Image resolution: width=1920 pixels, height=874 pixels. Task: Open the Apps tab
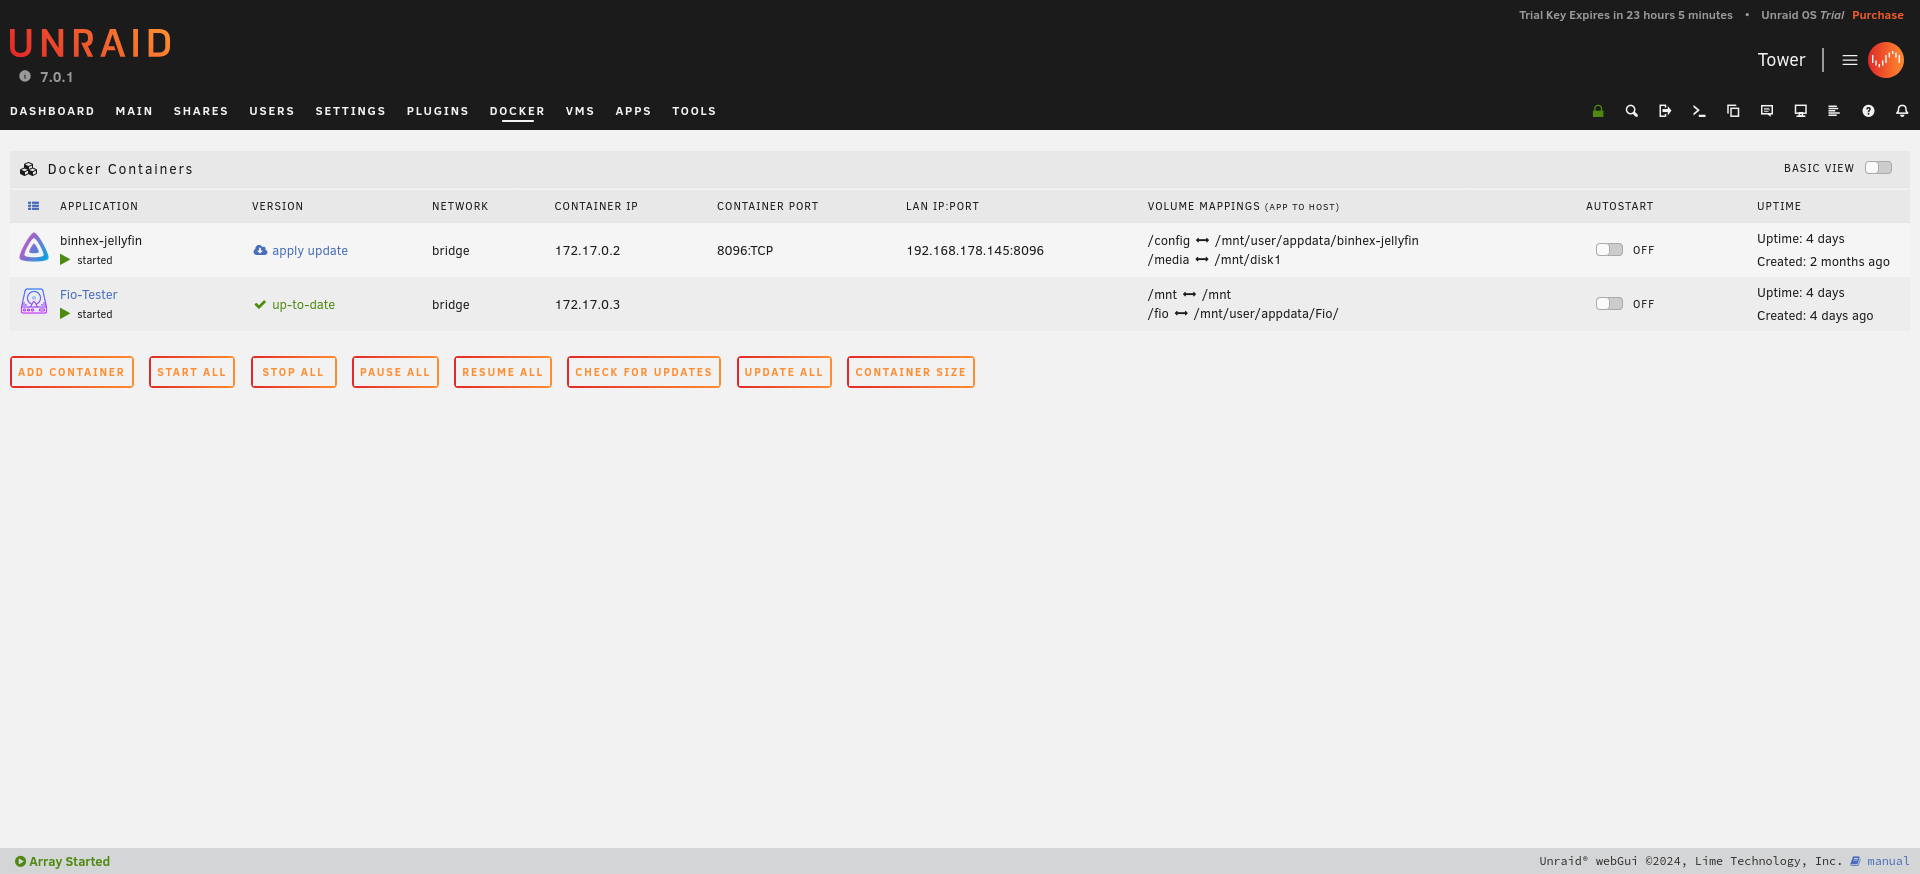tap(633, 111)
